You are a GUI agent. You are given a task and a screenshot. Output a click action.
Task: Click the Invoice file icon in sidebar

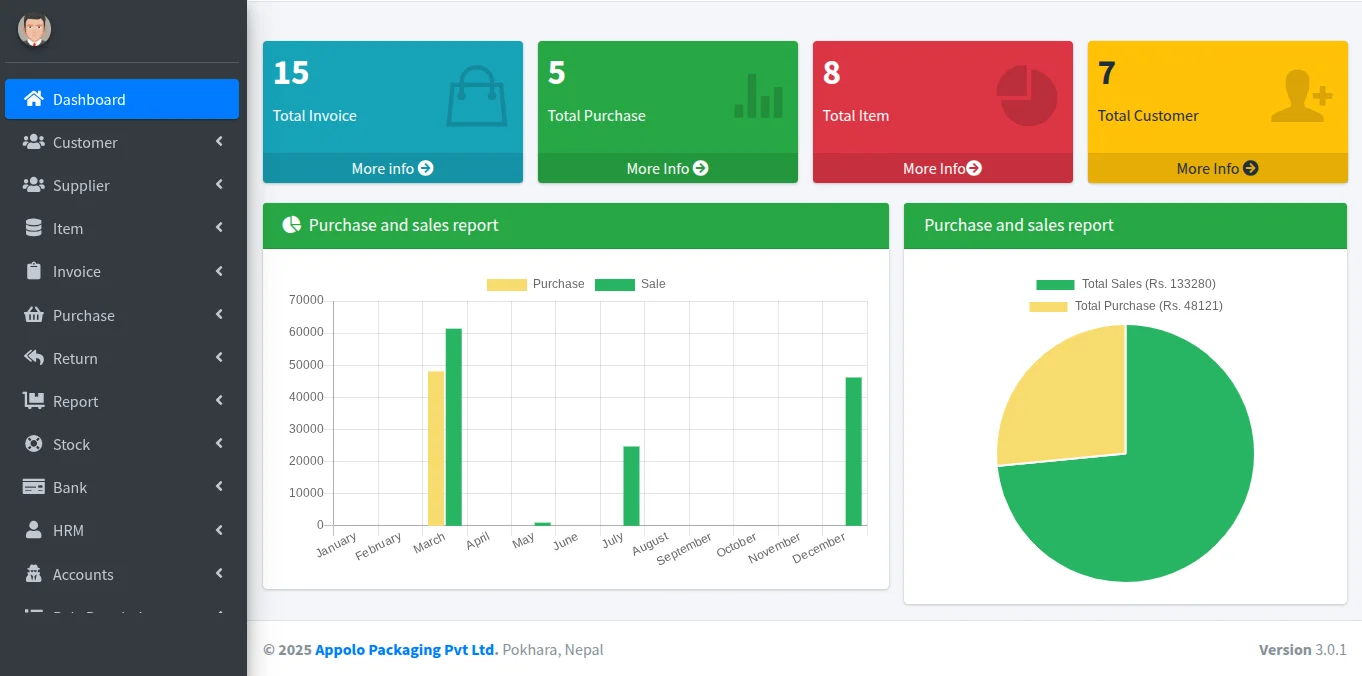coord(33,271)
